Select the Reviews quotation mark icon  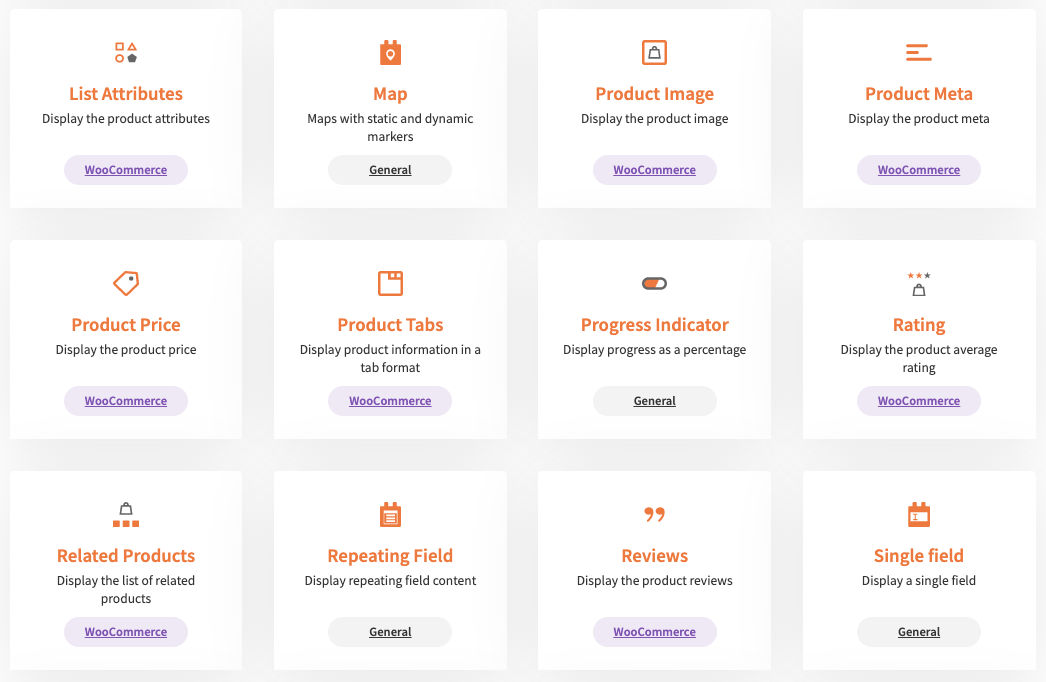pos(654,514)
